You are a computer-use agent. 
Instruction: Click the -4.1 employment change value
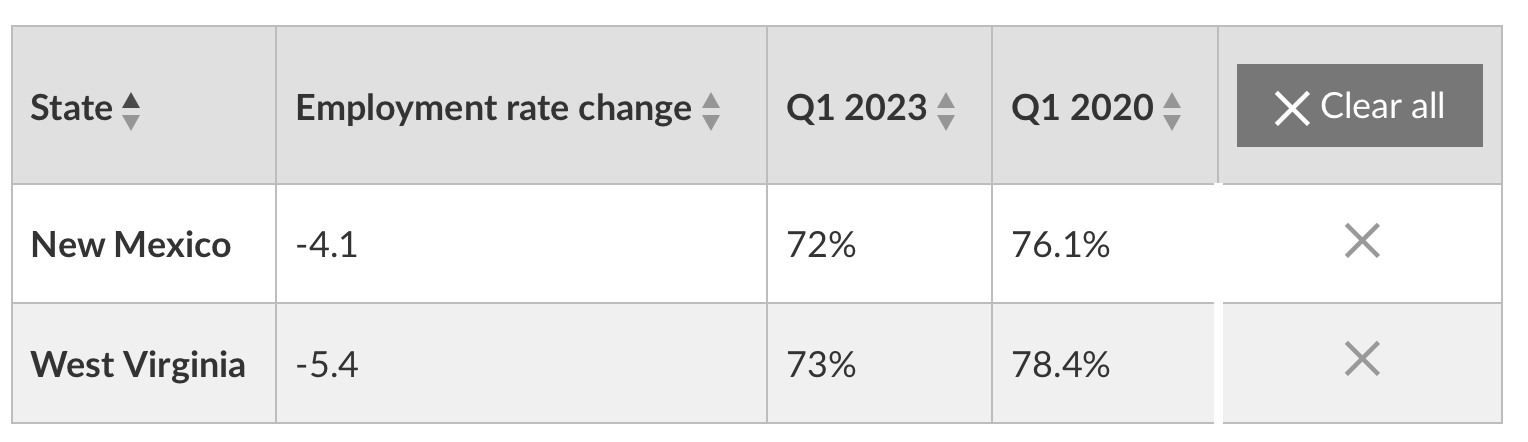(326, 244)
